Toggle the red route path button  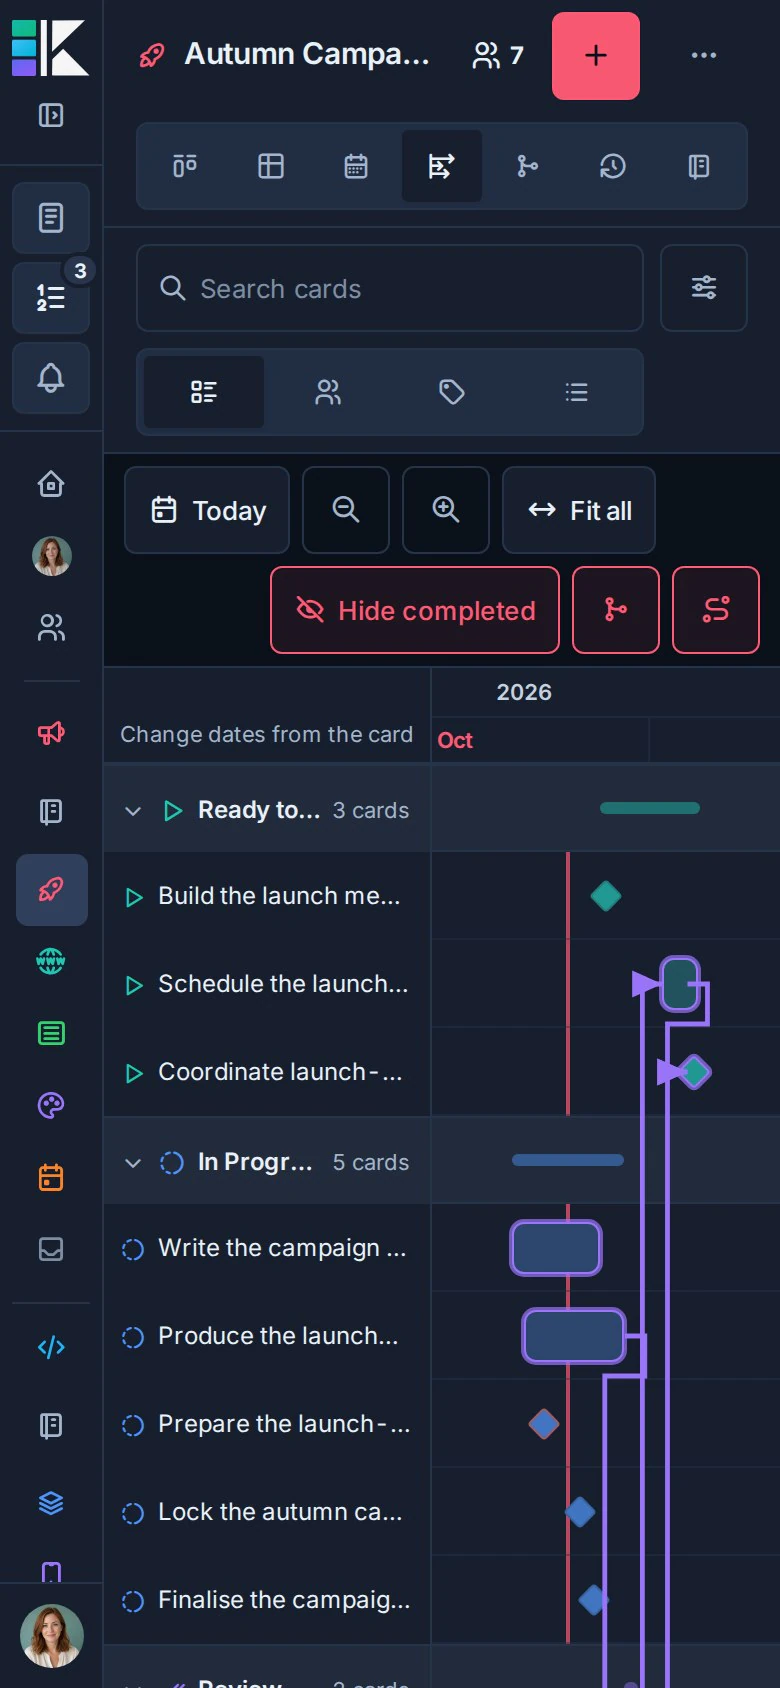[716, 610]
